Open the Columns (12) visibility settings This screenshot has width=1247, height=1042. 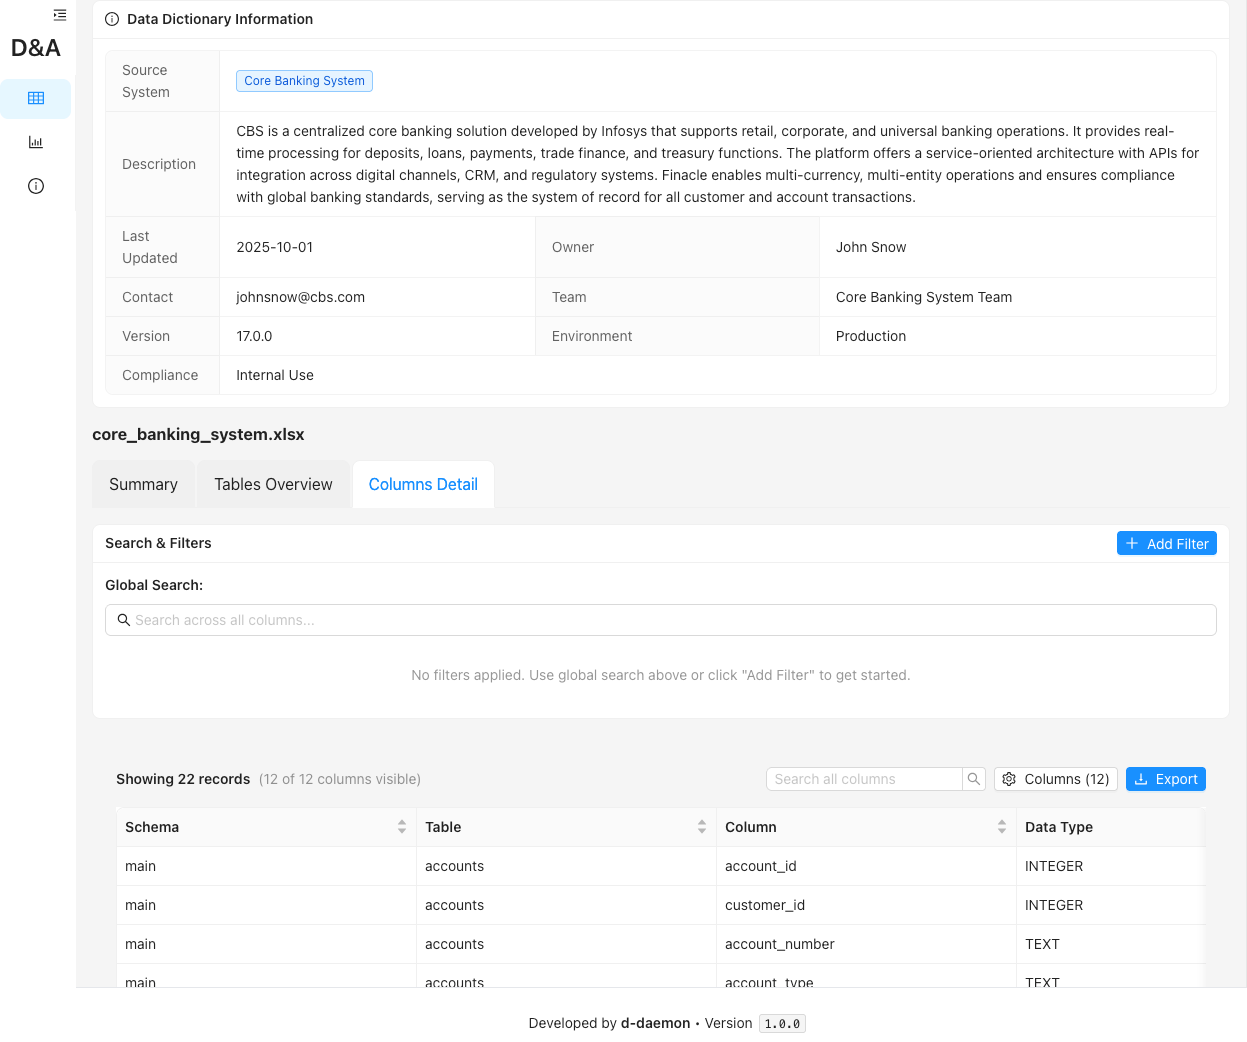[x=1055, y=779]
